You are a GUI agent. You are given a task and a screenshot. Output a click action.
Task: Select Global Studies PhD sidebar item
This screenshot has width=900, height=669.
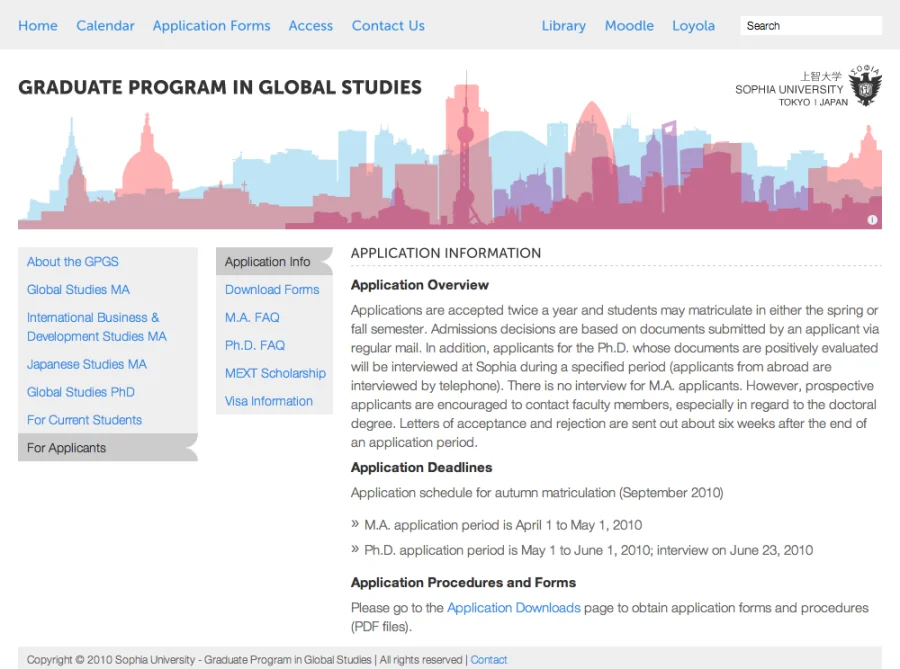tap(81, 392)
